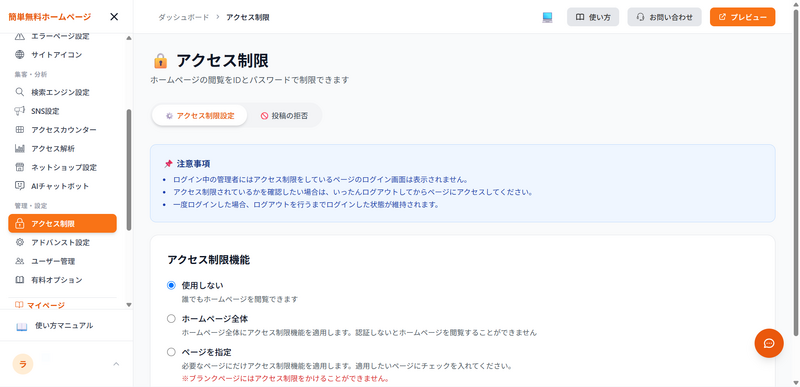Viewport: 800px width, 387px height.
Task: Click the 簡単無料ホームページ logo link
Action: point(49,17)
